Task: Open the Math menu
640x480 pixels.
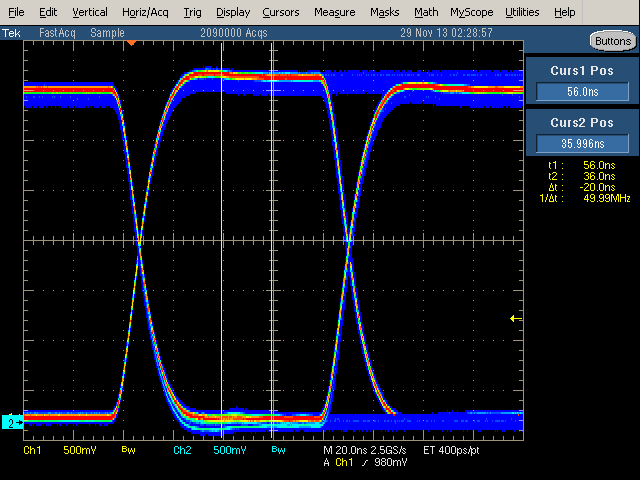Action: pos(426,12)
